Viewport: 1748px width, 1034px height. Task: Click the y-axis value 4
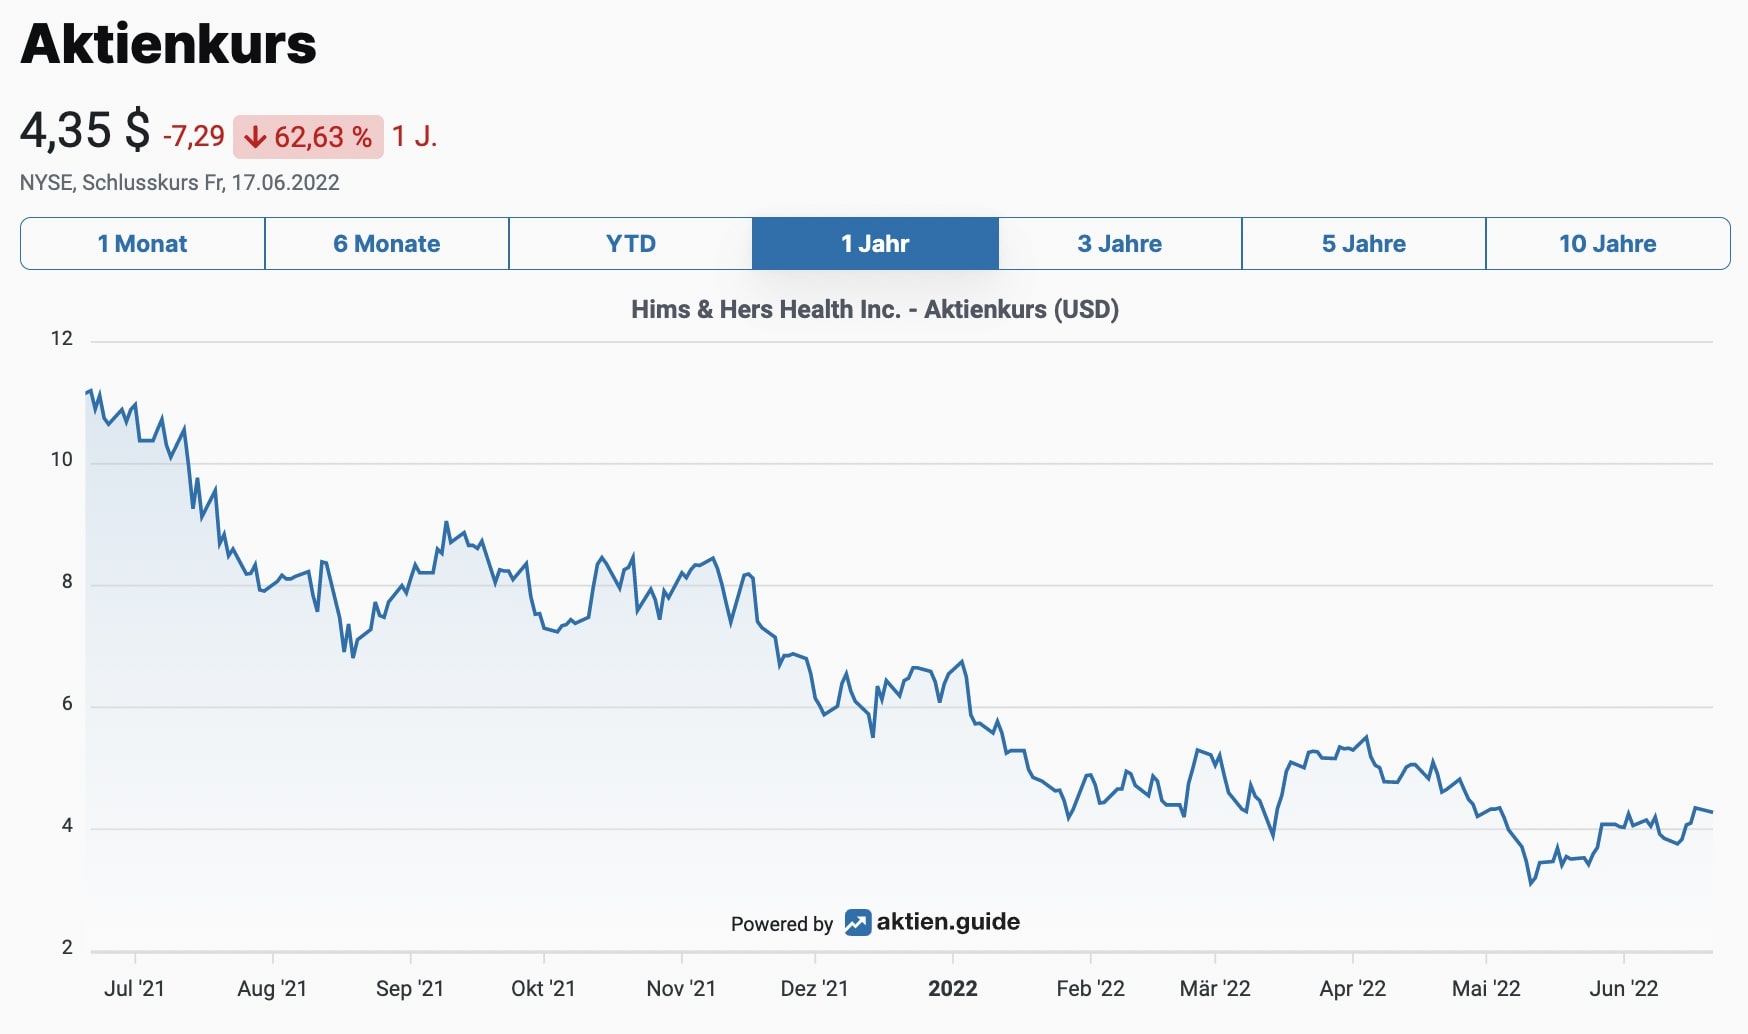pyautogui.click(x=67, y=825)
